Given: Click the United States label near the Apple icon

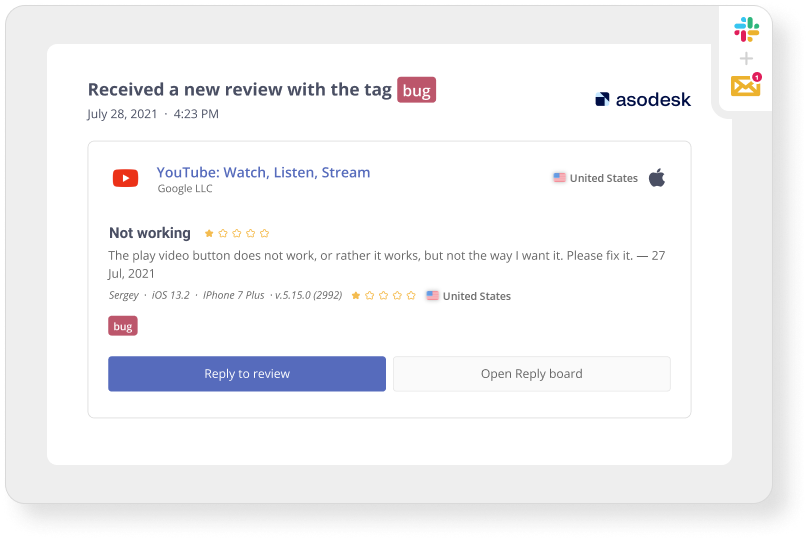Looking at the screenshot, I should click(603, 178).
